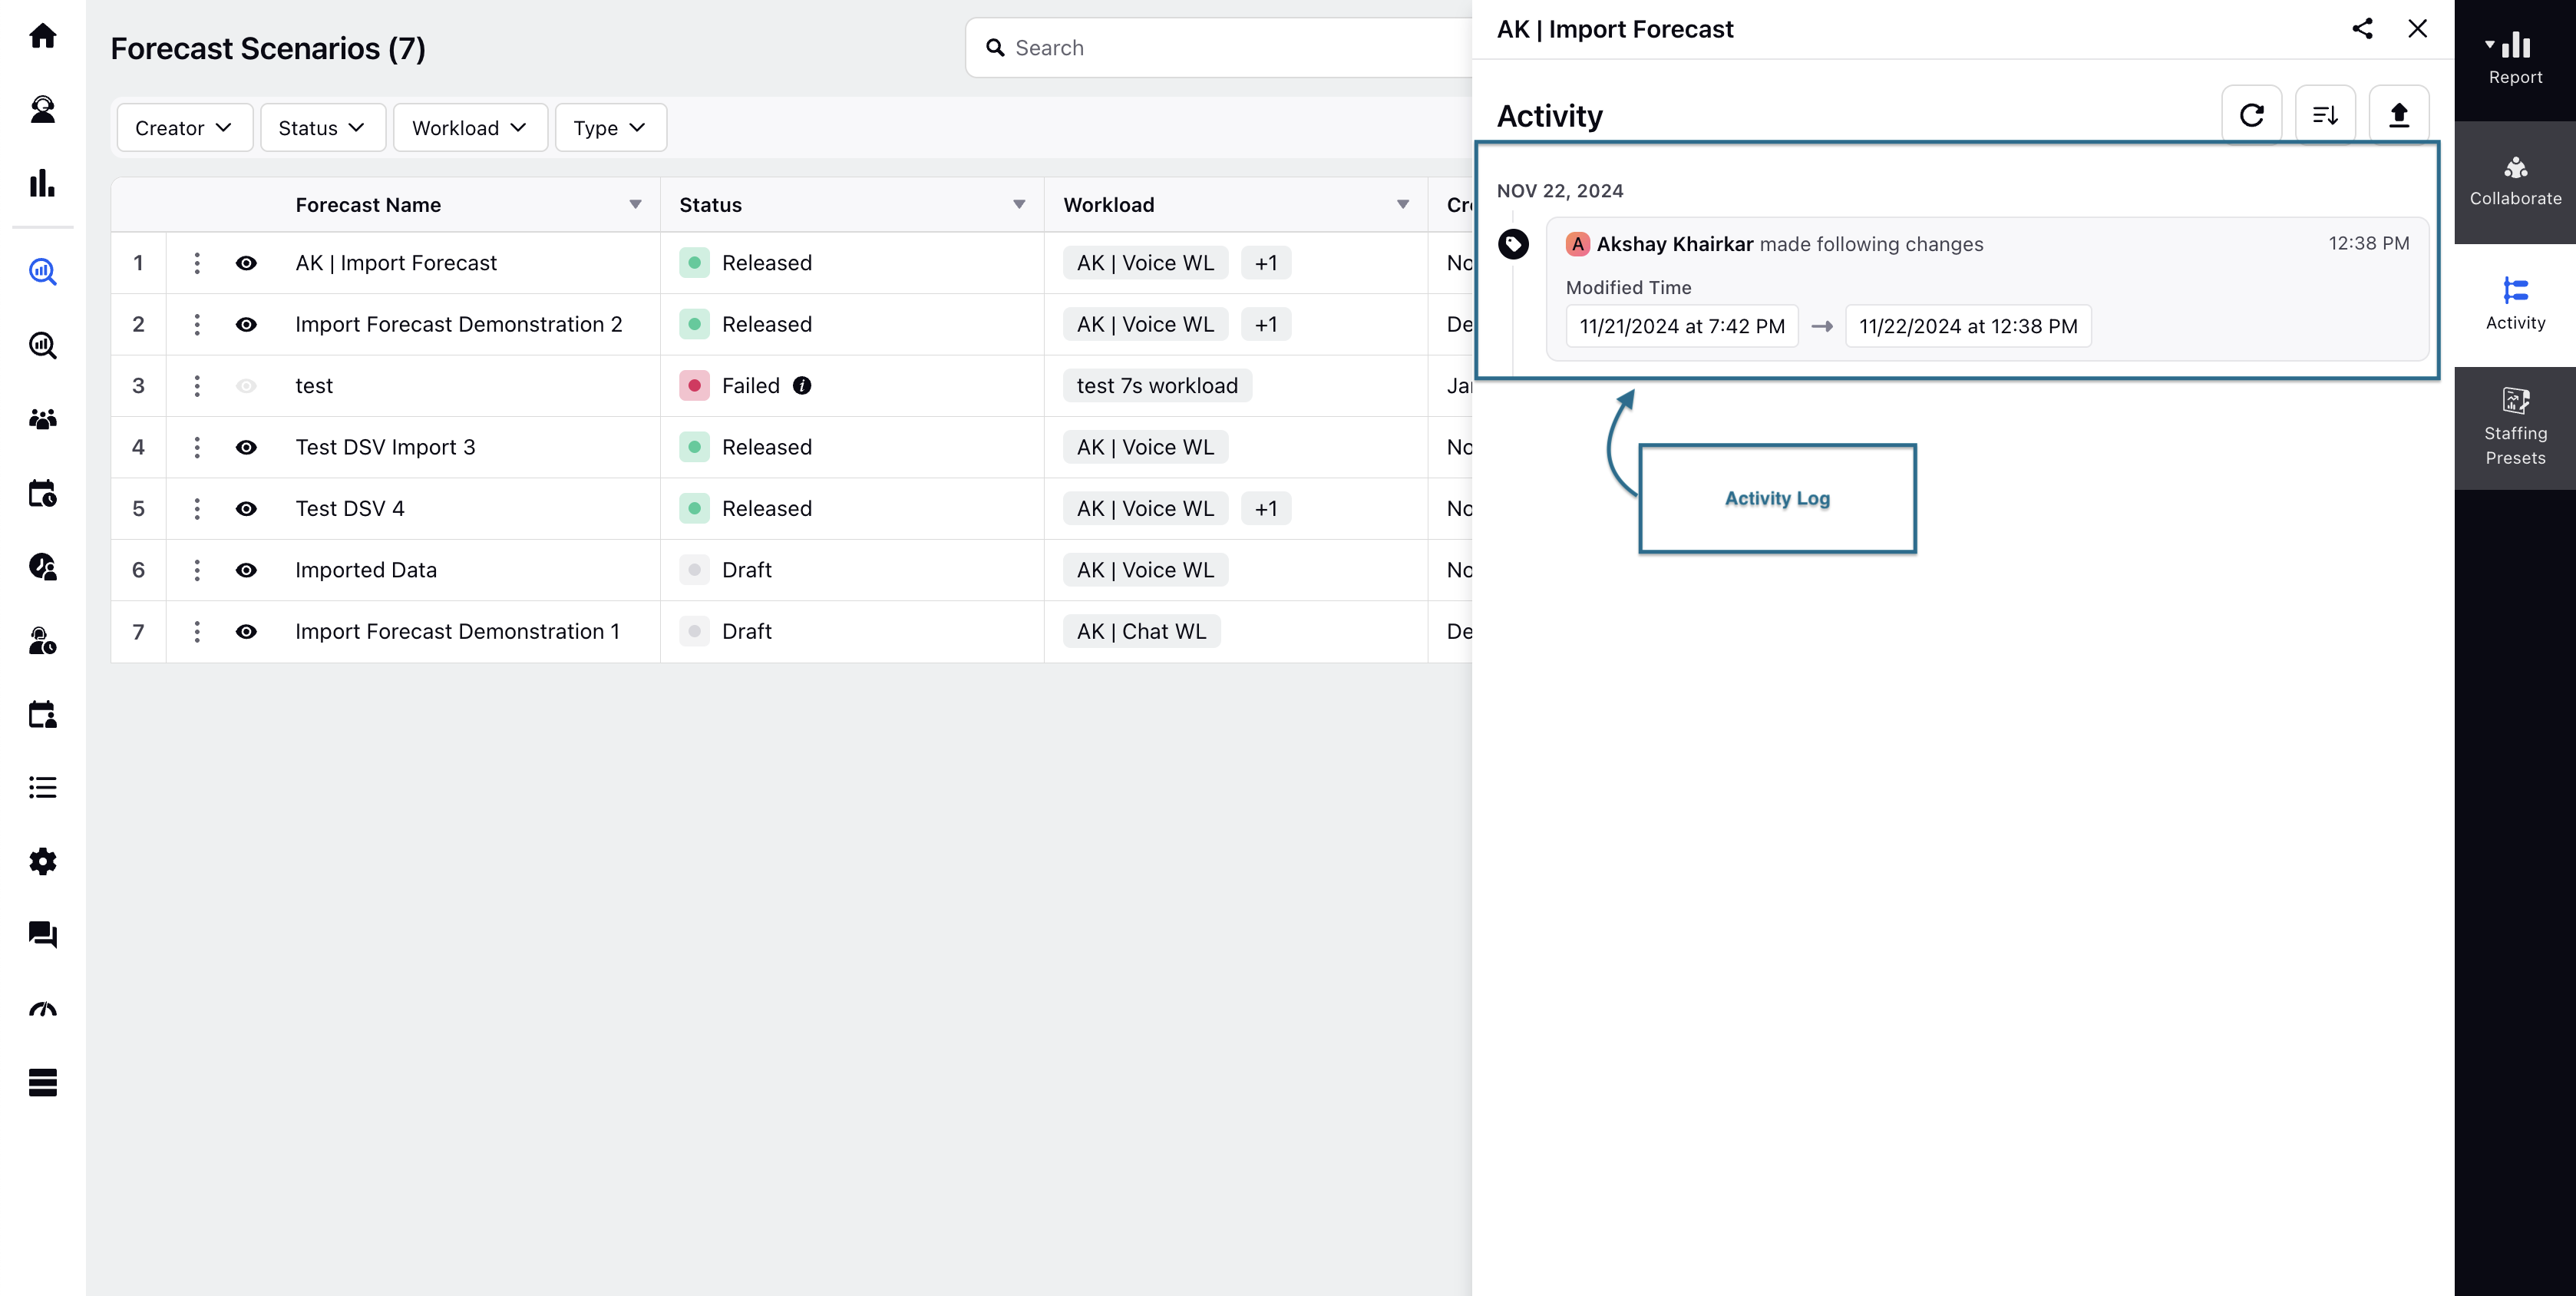
Task: Click old value 11/21/2024 at 7:42 PM
Action: pyautogui.click(x=1682, y=326)
